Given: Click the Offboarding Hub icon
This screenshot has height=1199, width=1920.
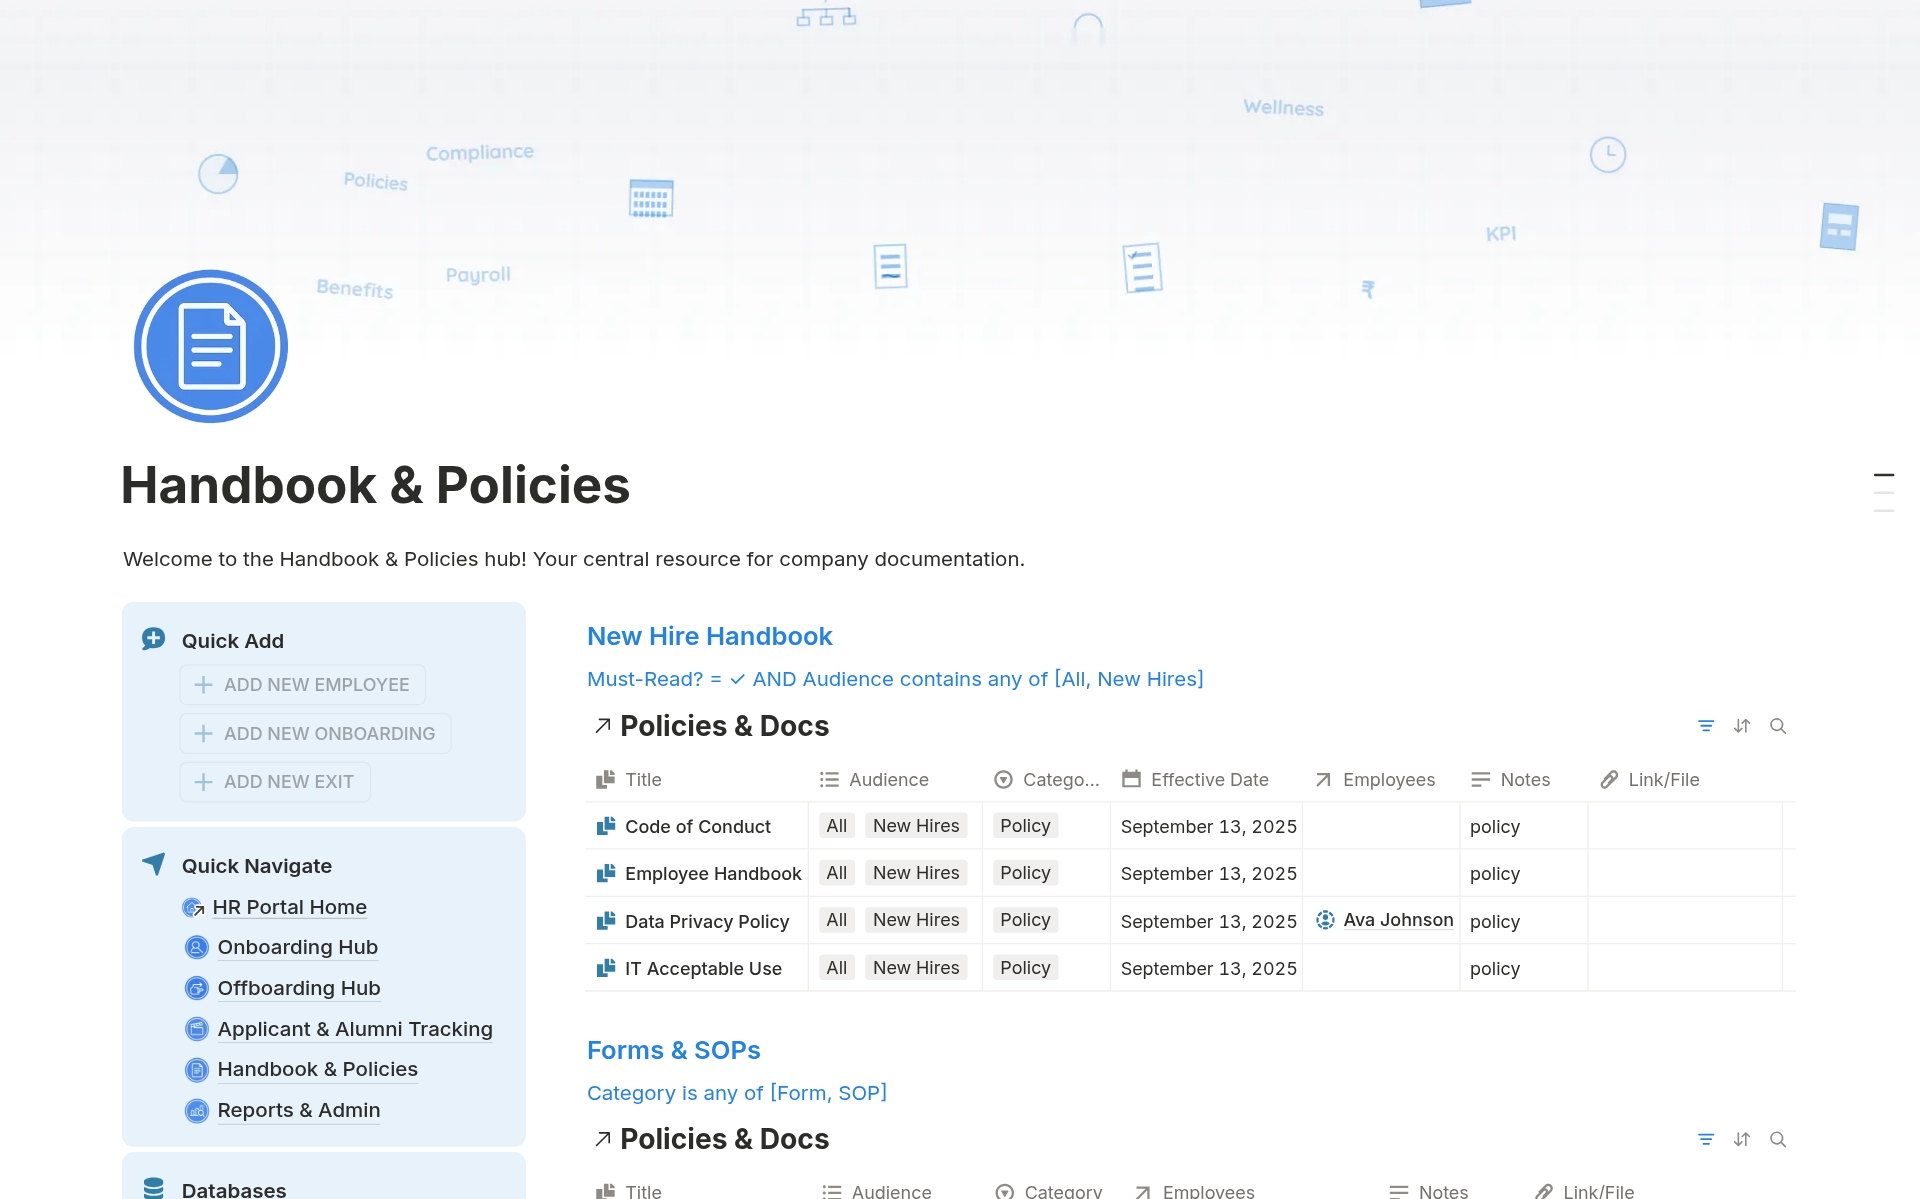Looking at the screenshot, I should (x=197, y=988).
